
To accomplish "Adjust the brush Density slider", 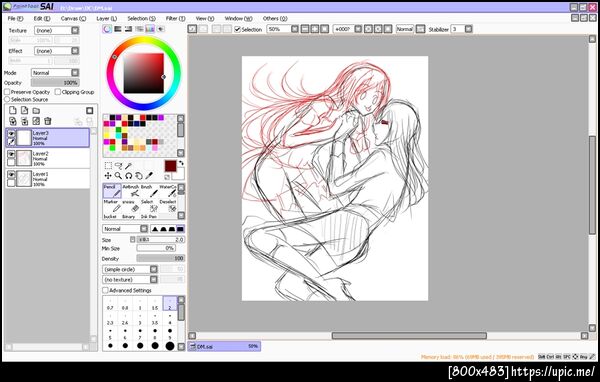I will pos(161,258).
